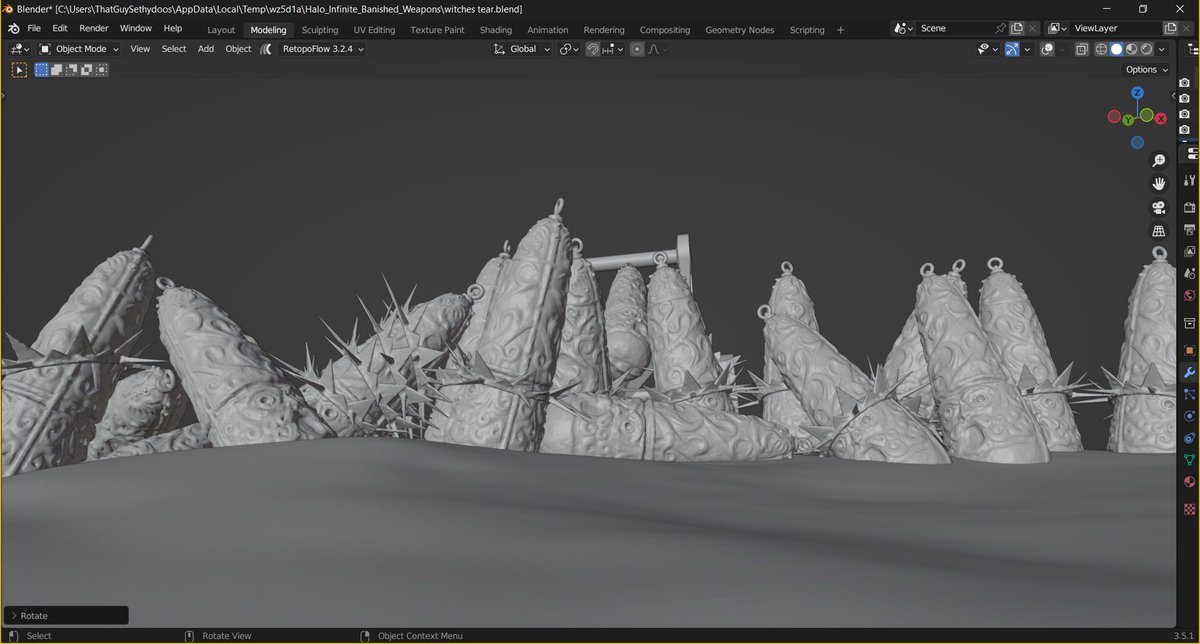Open object visibility and selectability dropdown

click(x=988, y=49)
